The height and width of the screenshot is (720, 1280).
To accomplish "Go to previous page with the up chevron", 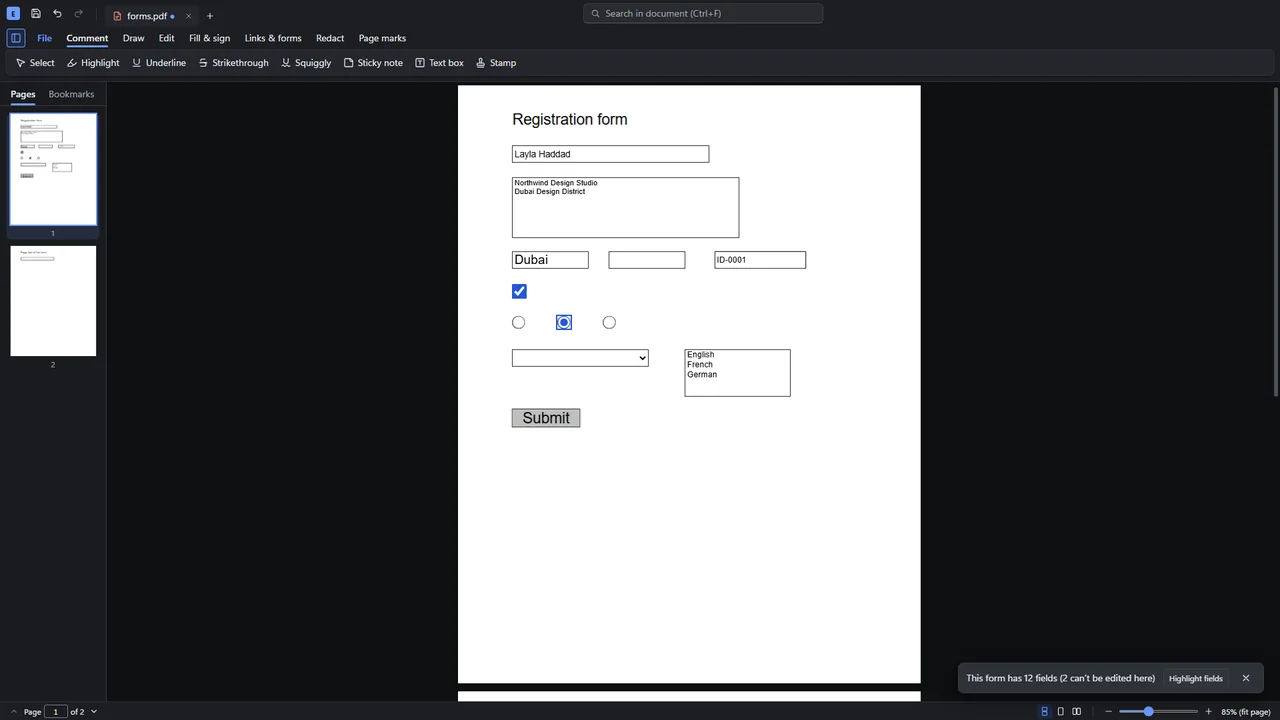I will click(14, 712).
